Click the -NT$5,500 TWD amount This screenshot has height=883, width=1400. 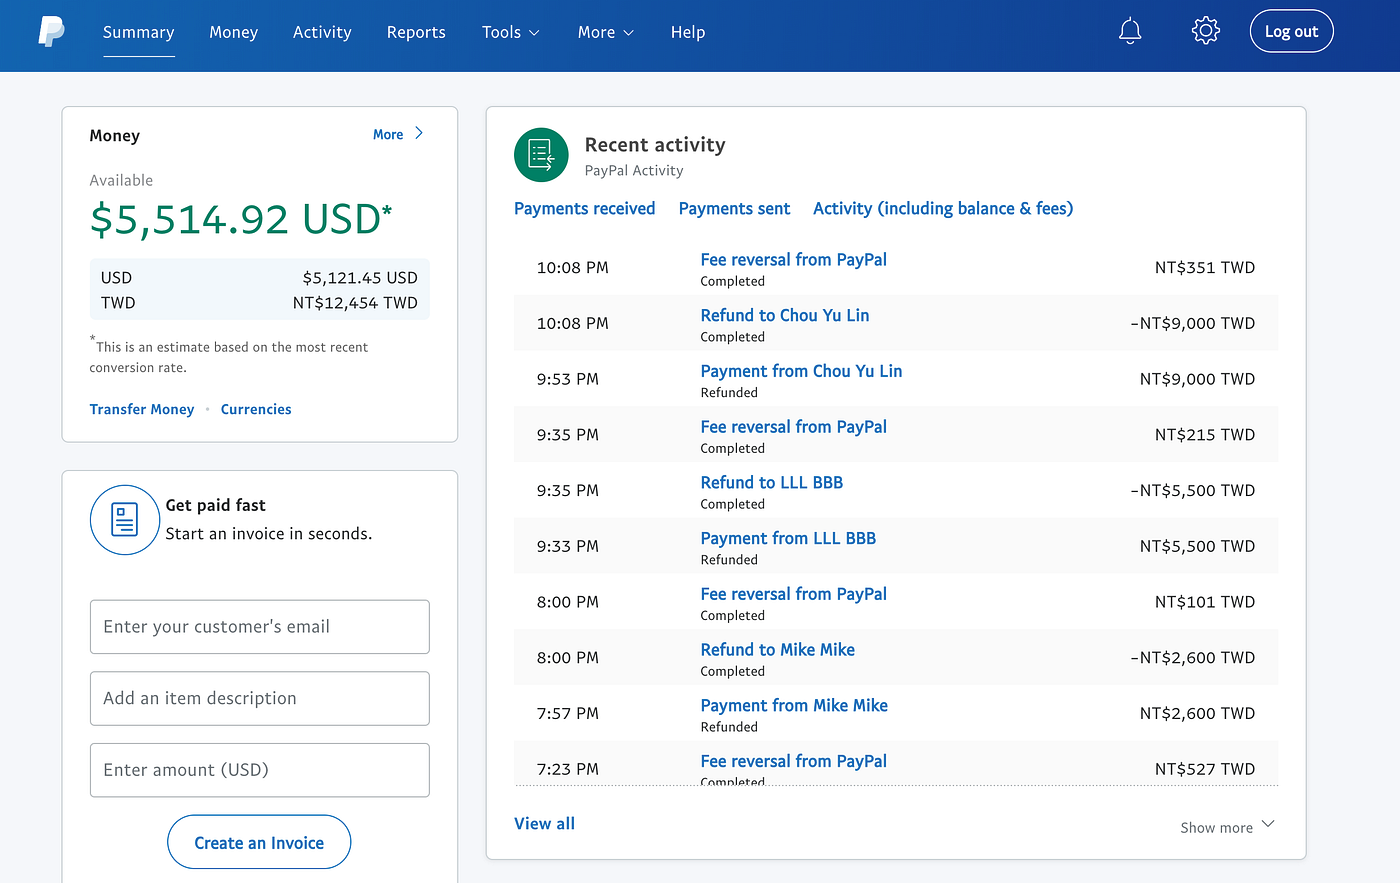[1192, 490]
